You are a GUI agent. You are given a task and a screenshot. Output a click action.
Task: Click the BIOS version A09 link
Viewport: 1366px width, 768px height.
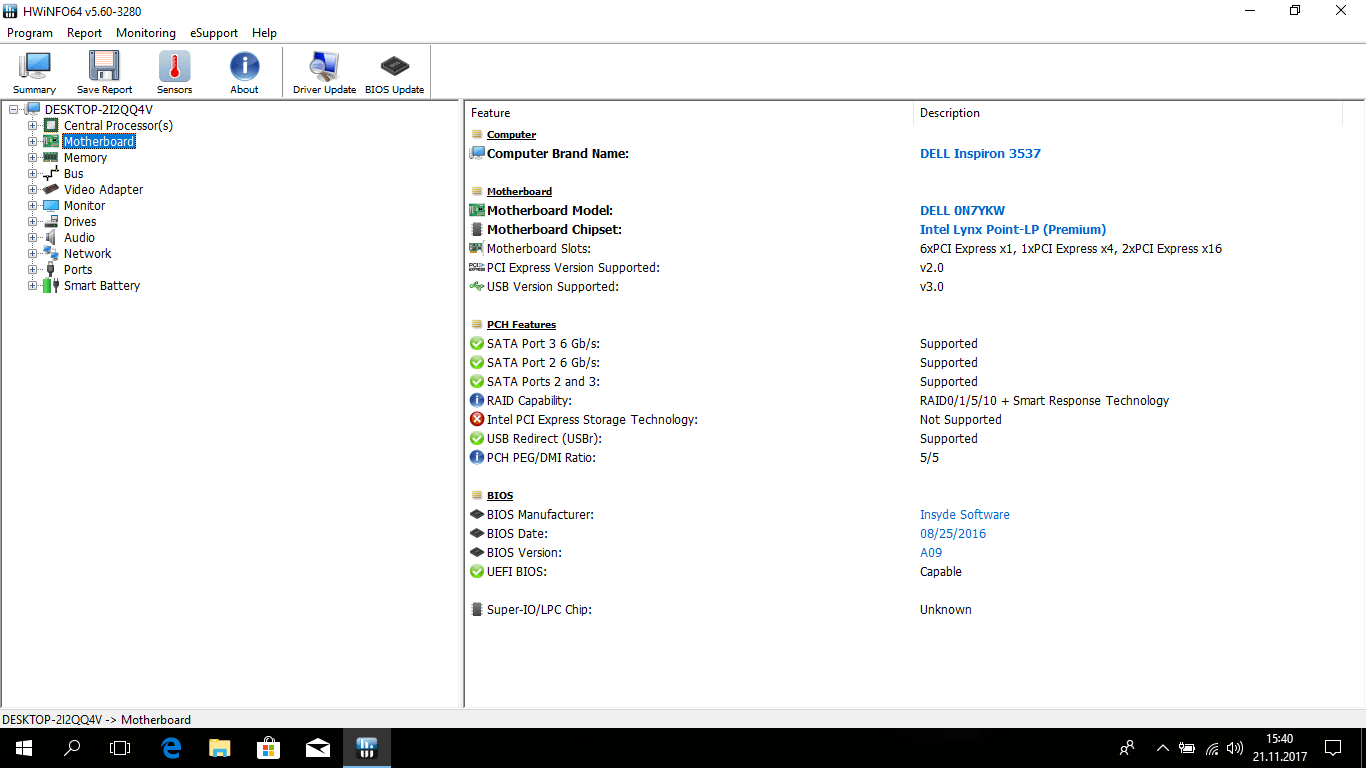[x=931, y=552]
